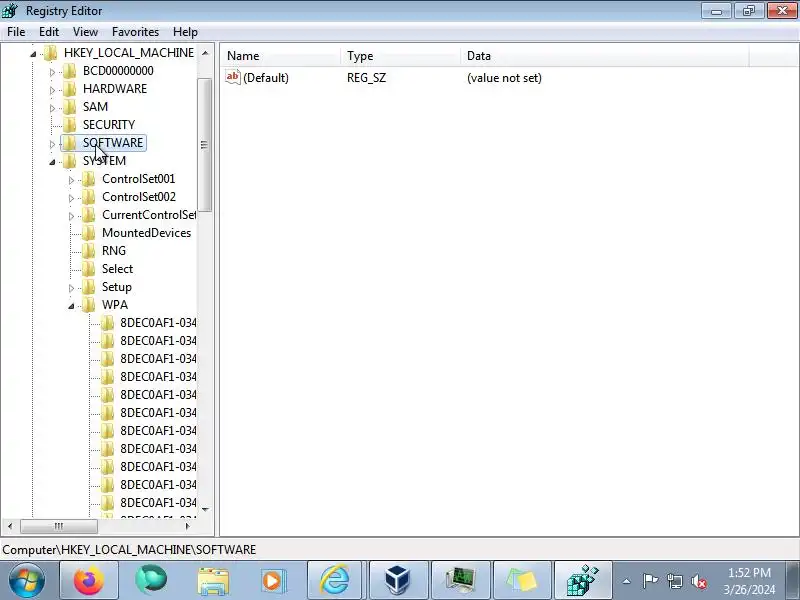Click the WPA key folder icon
800x600 pixels.
coord(89,305)
